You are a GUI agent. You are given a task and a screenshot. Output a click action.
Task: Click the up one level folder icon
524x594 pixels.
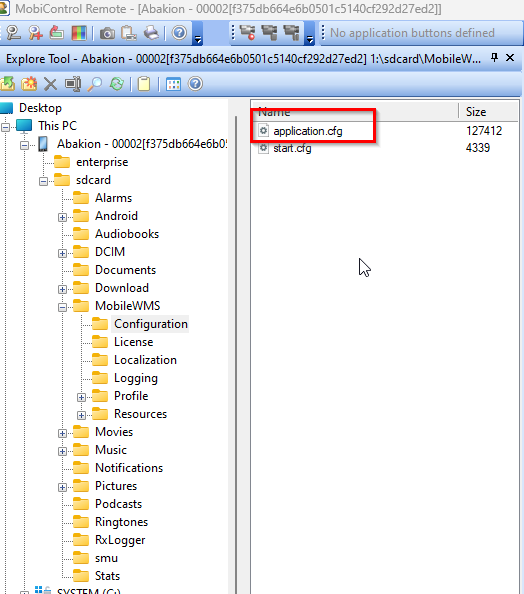(x=8, y=84)
